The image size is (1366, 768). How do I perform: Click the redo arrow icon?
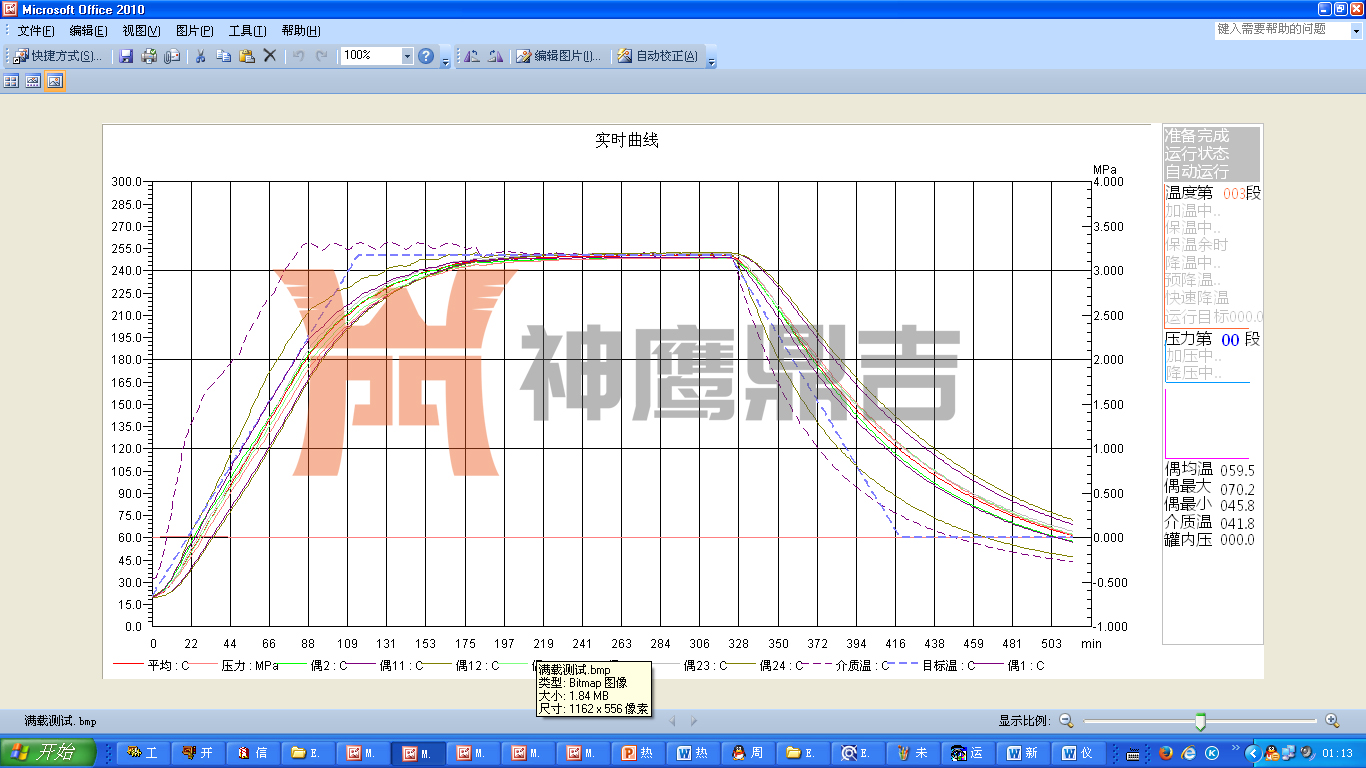(x=321, y=56)
